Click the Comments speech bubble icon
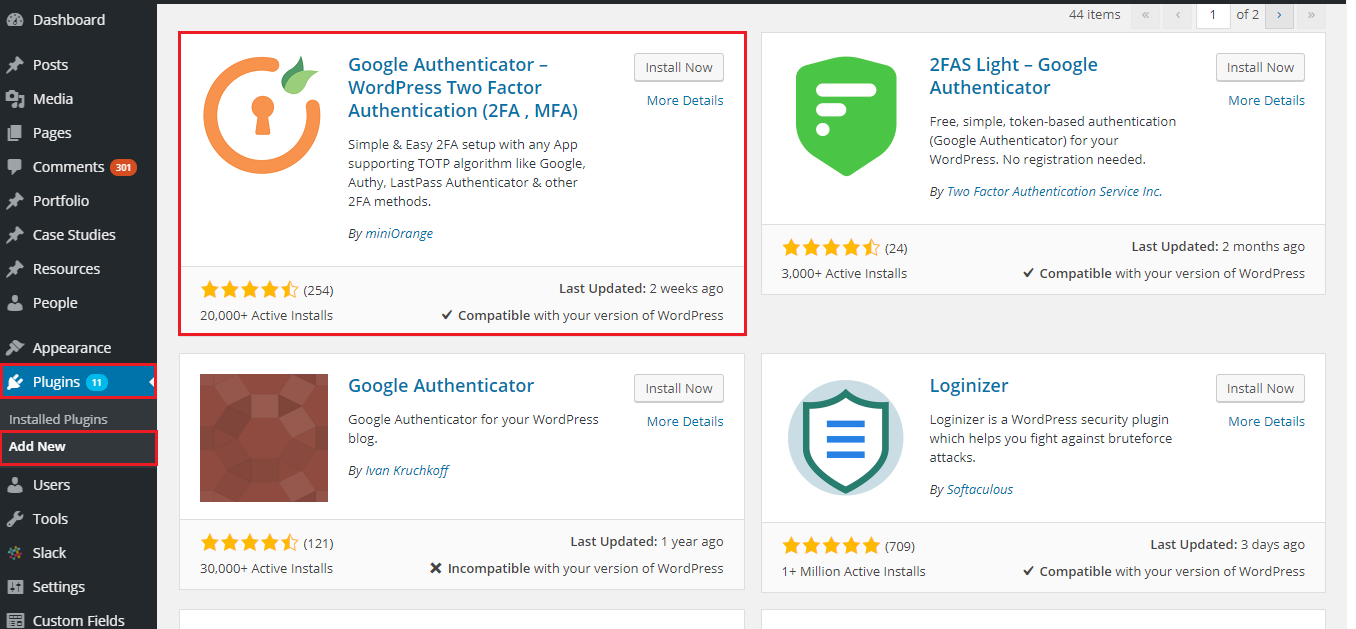 [15, 167]
